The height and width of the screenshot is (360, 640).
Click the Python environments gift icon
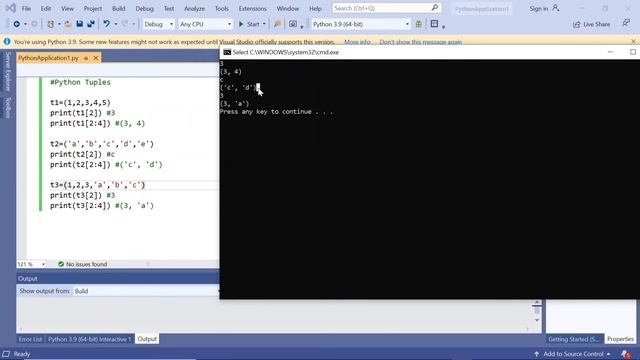(x=418, y=24)
